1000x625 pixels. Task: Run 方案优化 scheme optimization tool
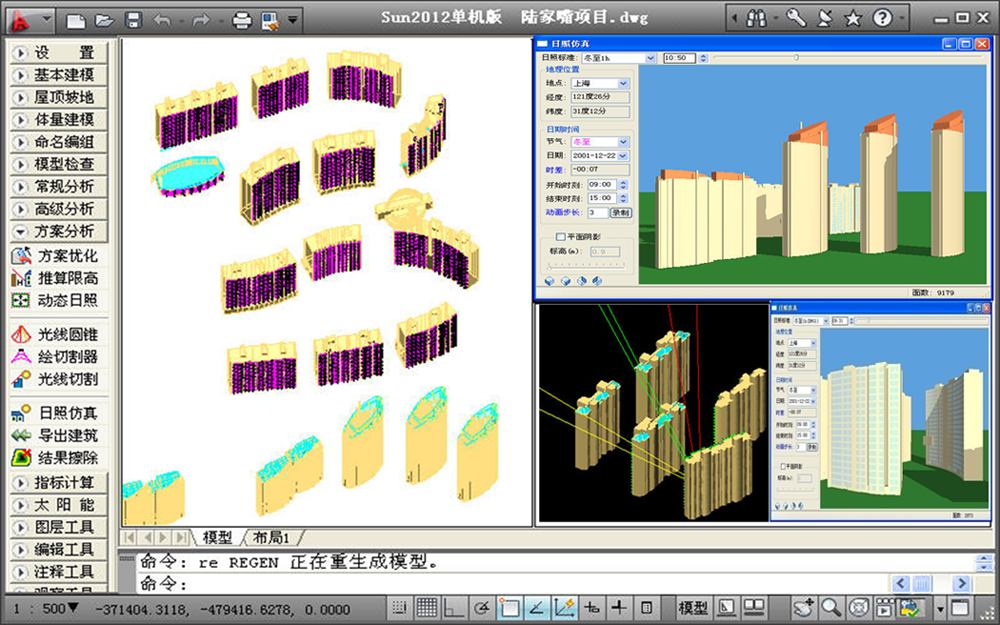55,256
